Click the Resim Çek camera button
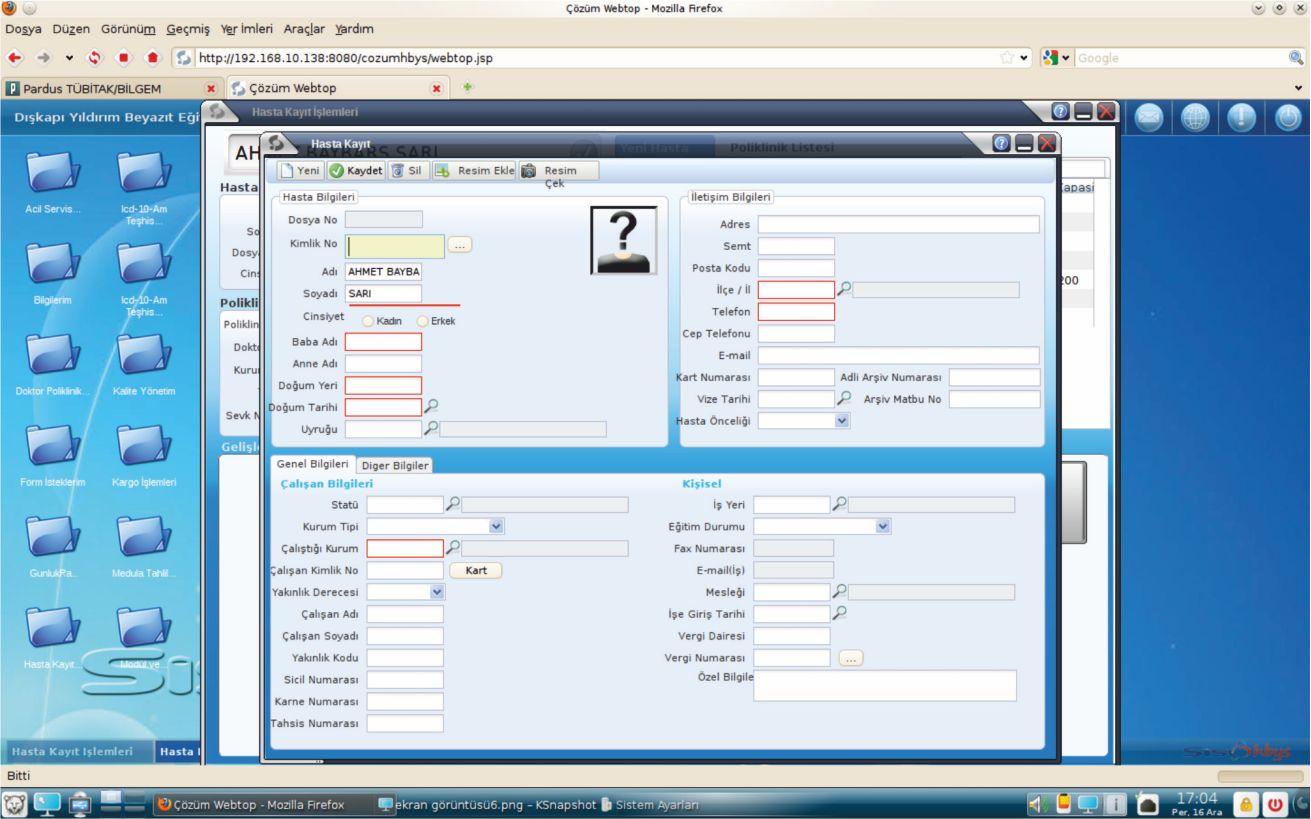 [x=559, y=171]
